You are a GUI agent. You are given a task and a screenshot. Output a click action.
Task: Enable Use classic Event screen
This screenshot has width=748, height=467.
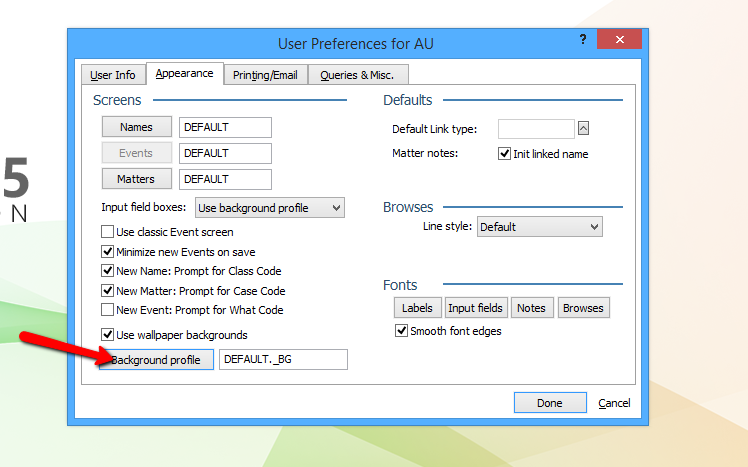pos(107,232)
